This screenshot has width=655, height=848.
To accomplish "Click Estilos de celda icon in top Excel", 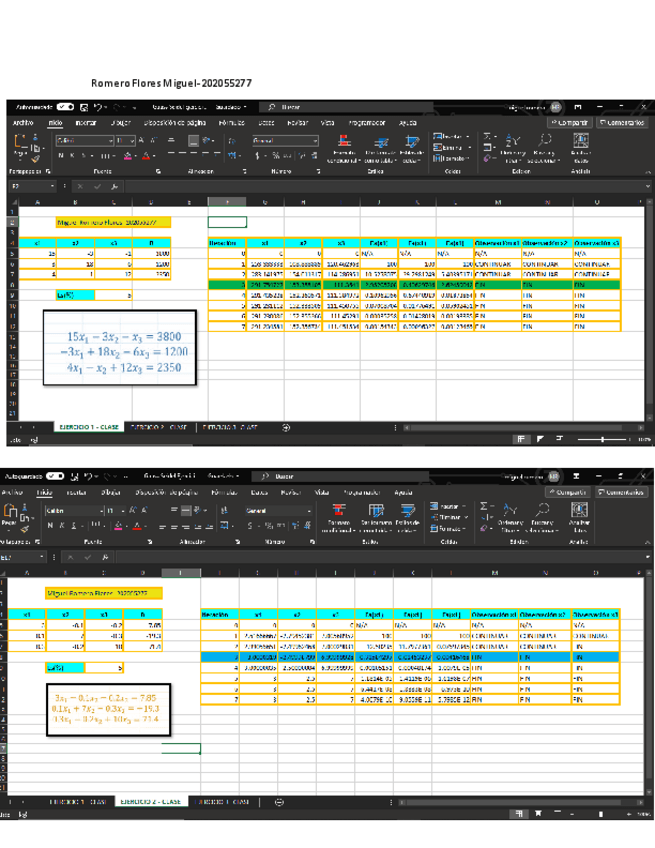I will 411,147.
